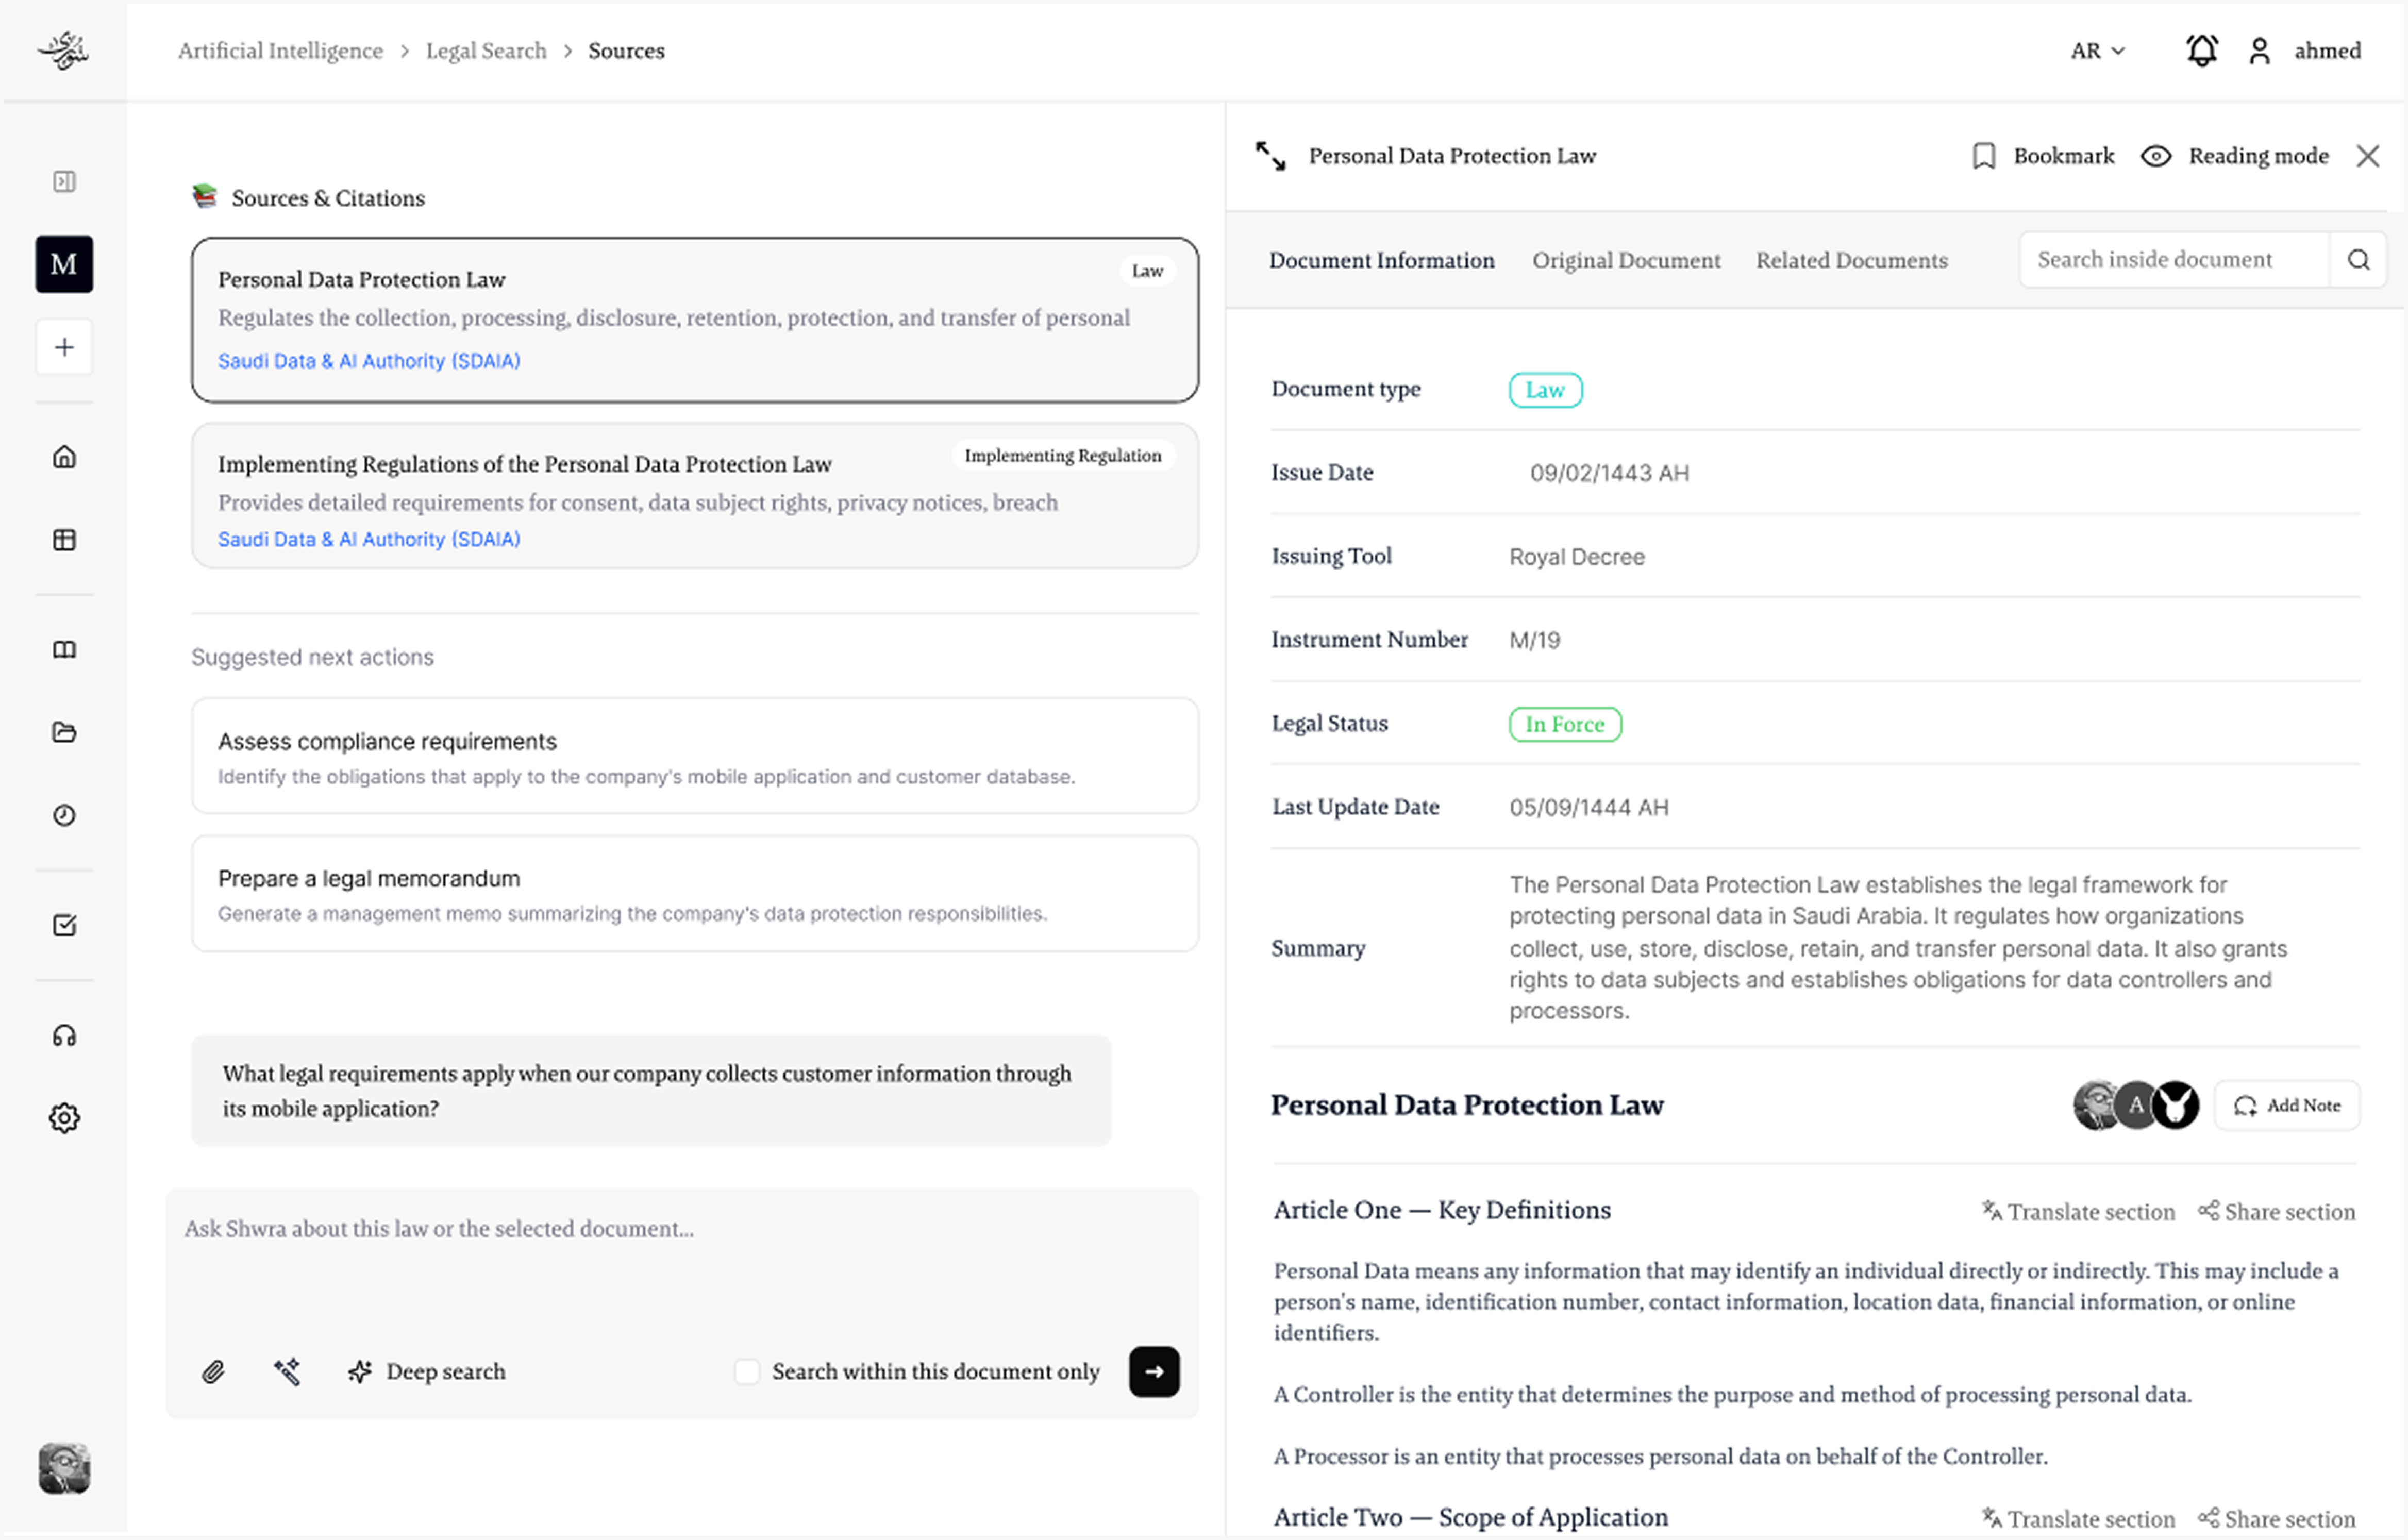Attach a file with paperclip icon

click(213, 1371)
